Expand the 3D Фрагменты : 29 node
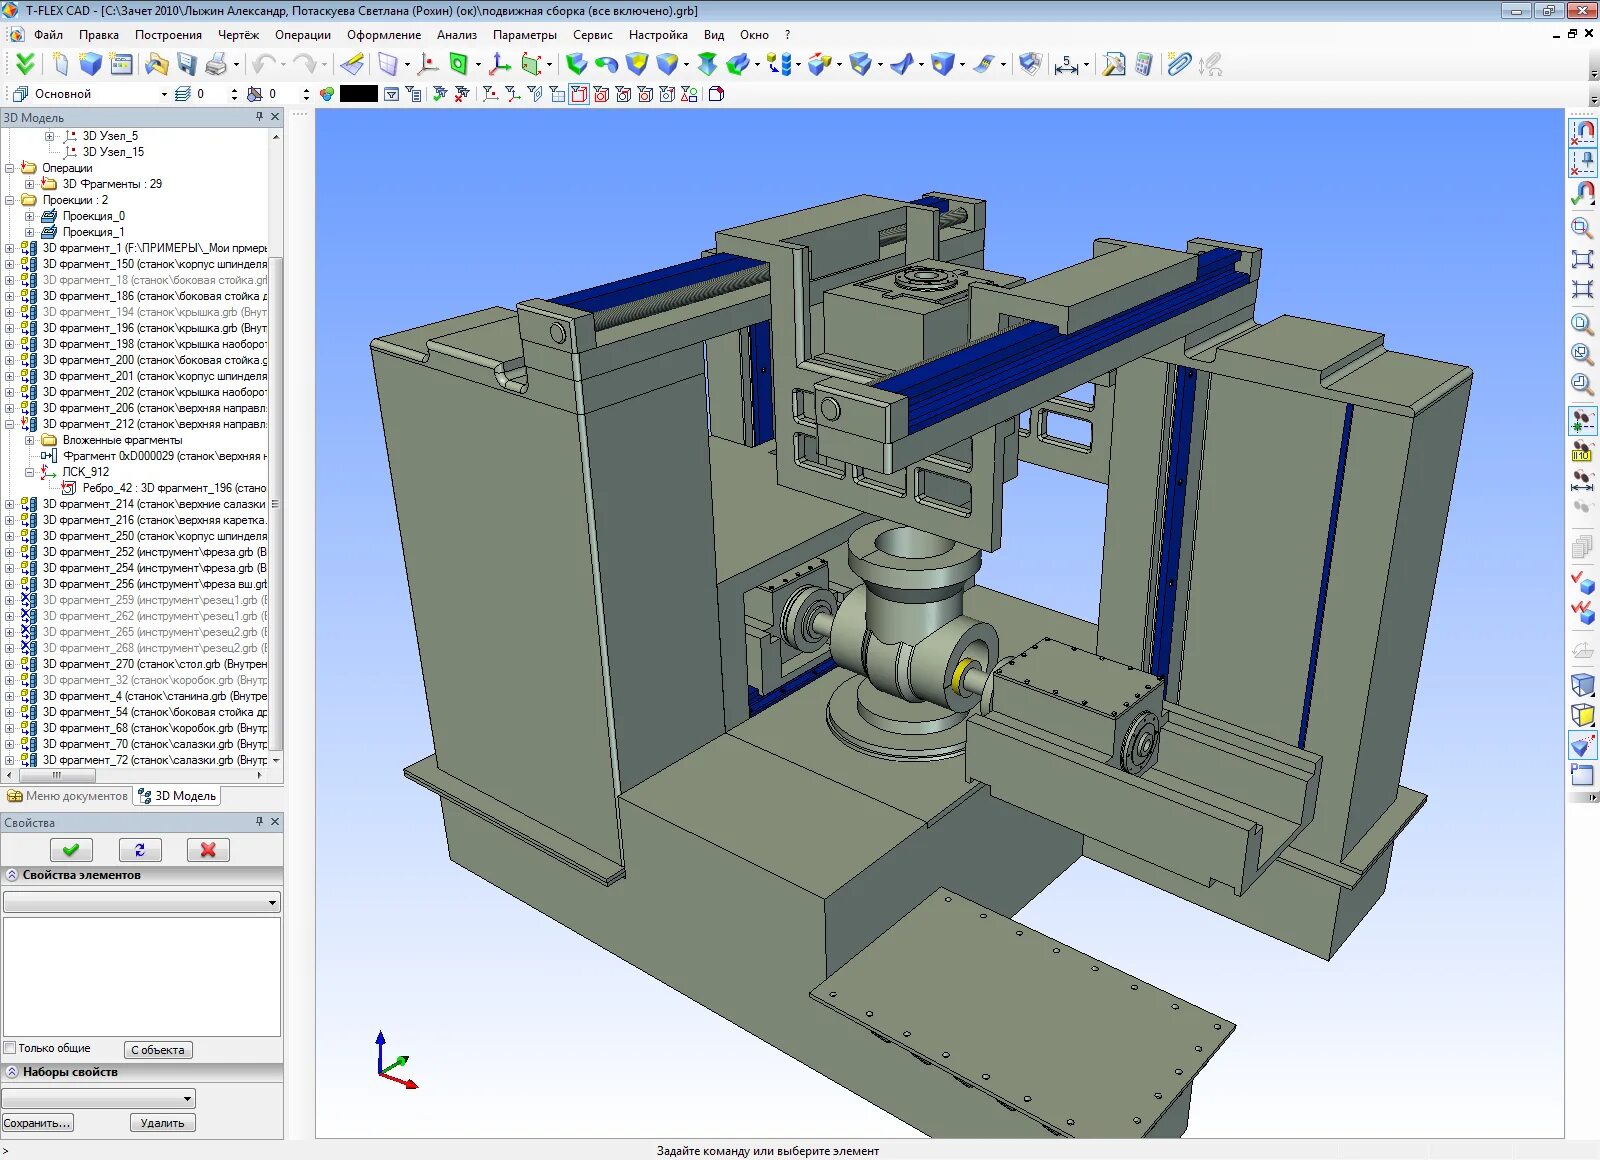This screenshot has width=1600, height=1160. click(30, 184)
